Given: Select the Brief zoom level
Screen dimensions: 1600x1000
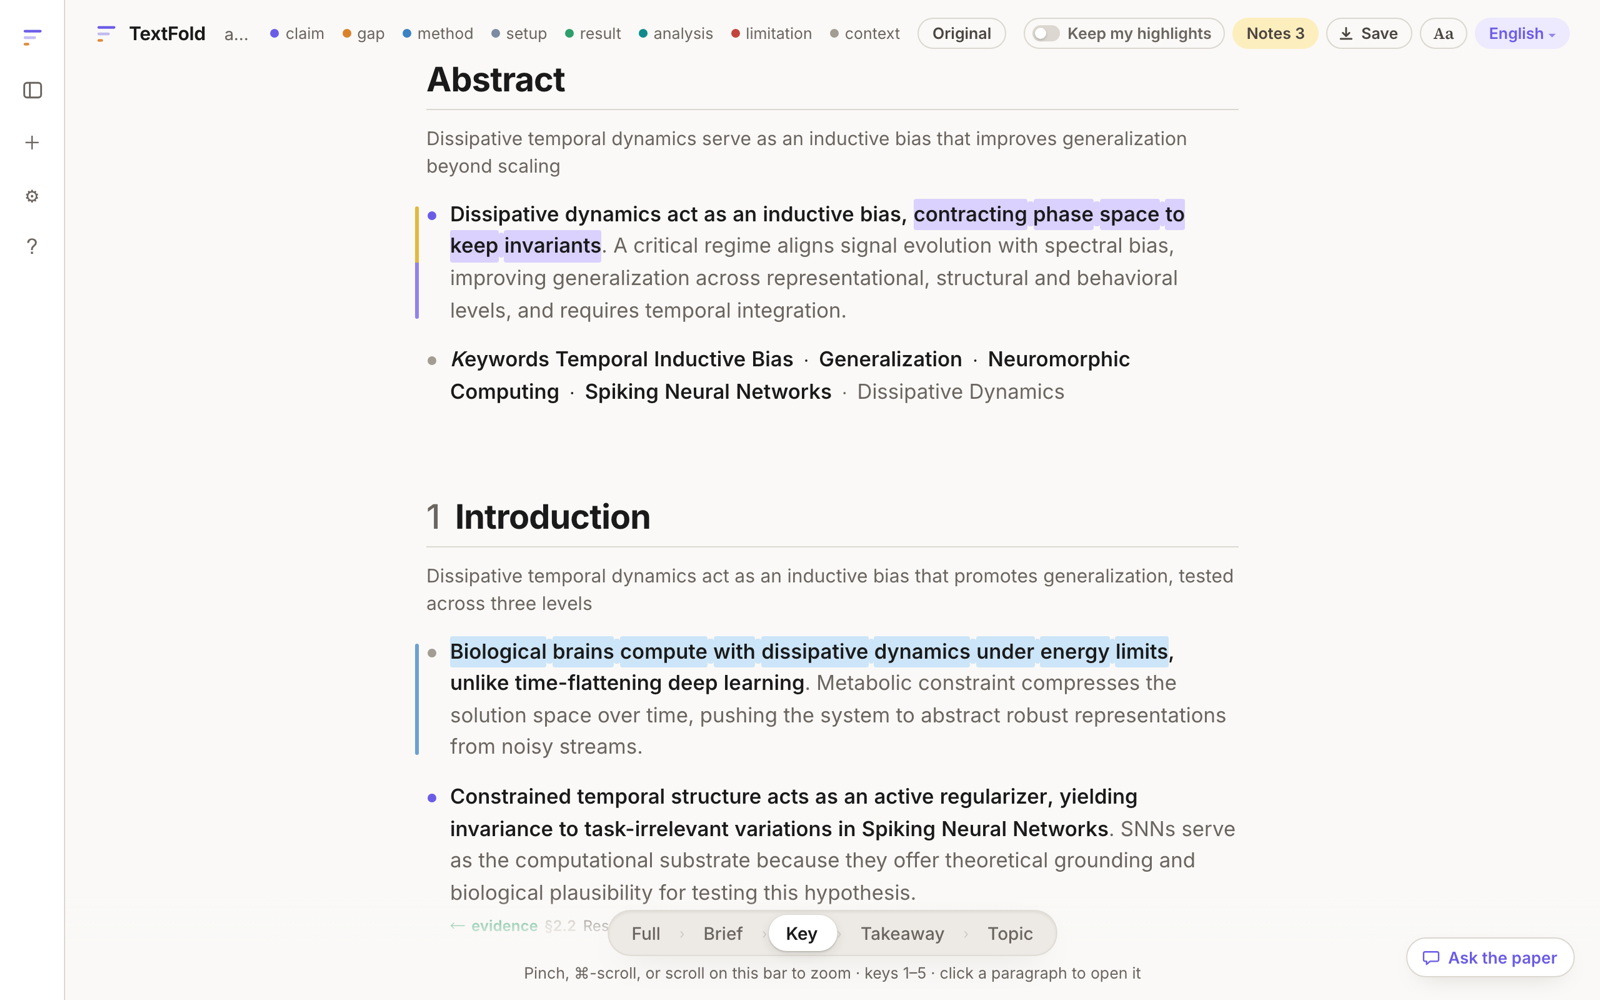Looking at the screenshot, I should tap(722, 933).
